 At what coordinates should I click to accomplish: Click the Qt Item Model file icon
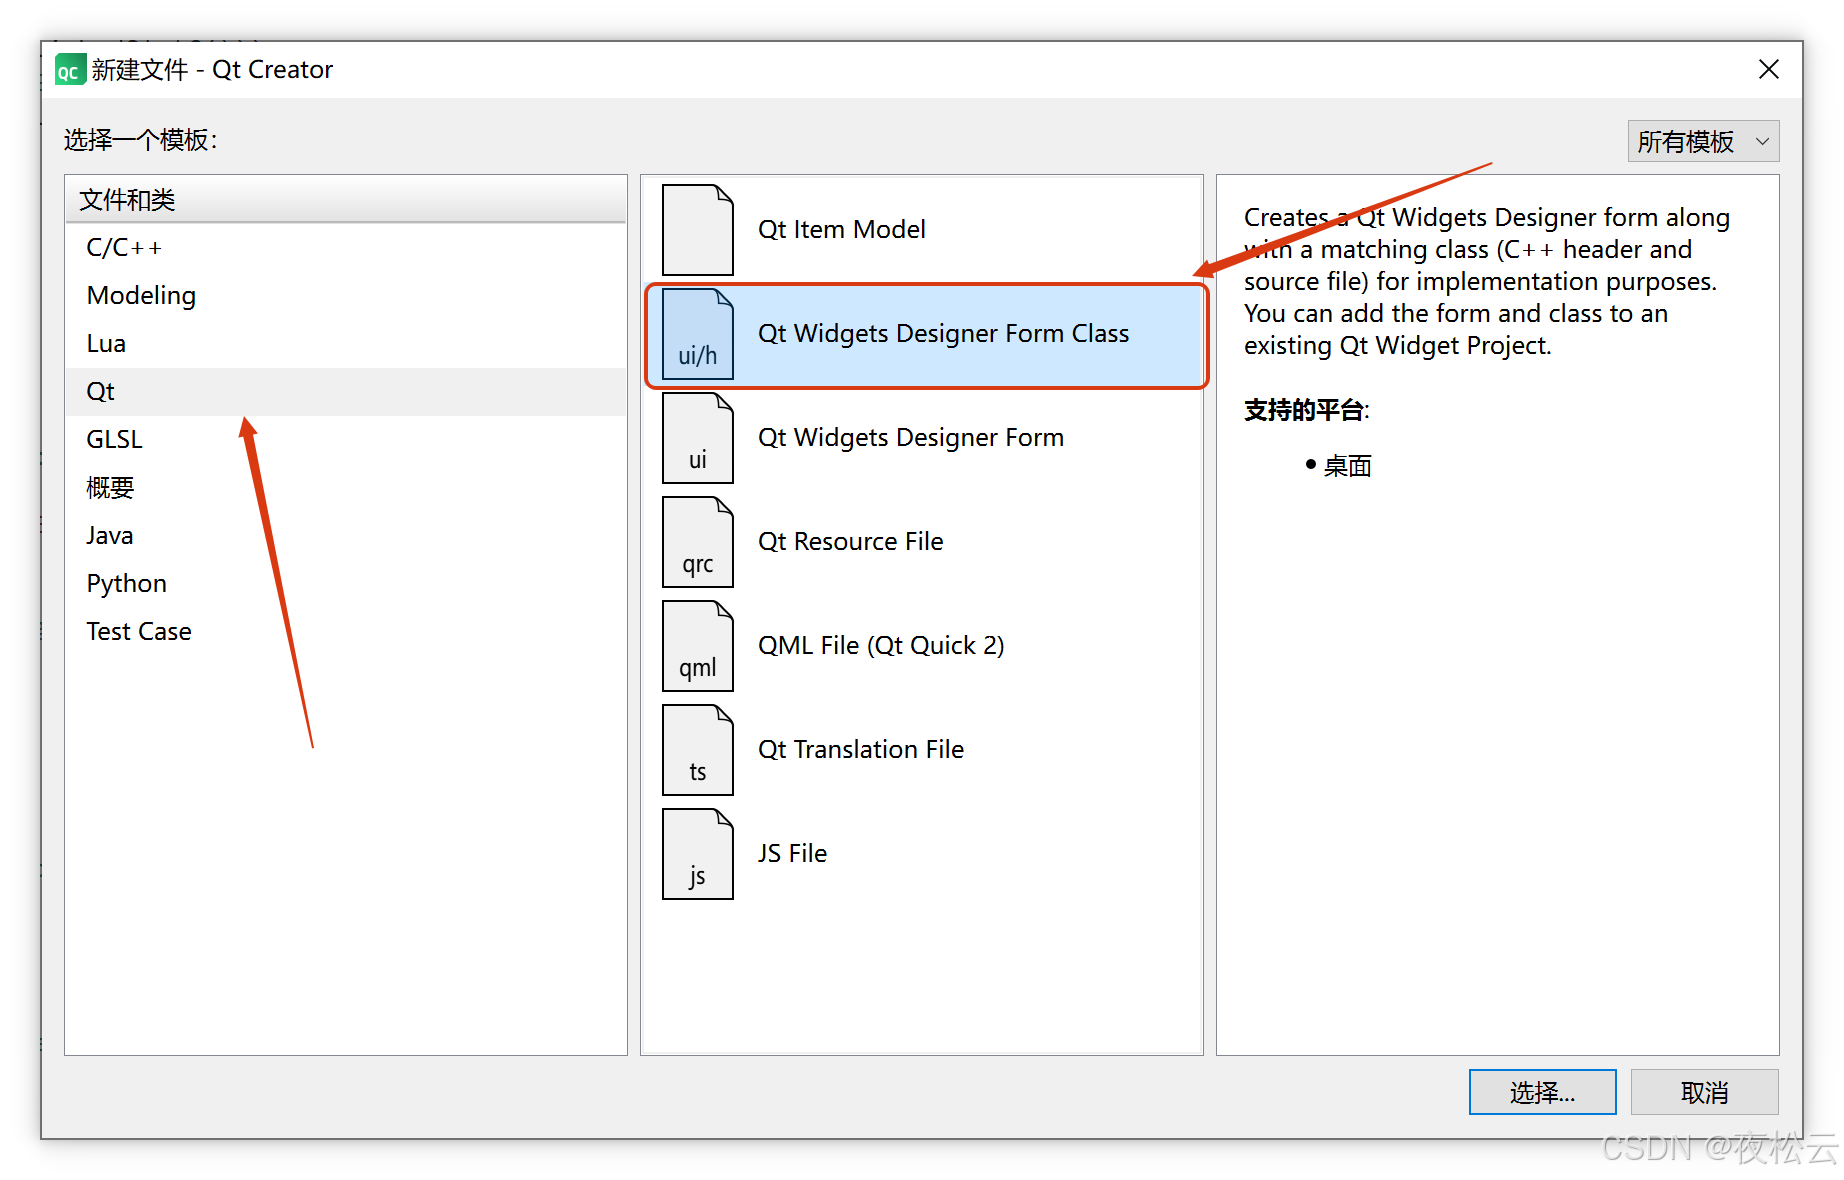click(697, 230)
